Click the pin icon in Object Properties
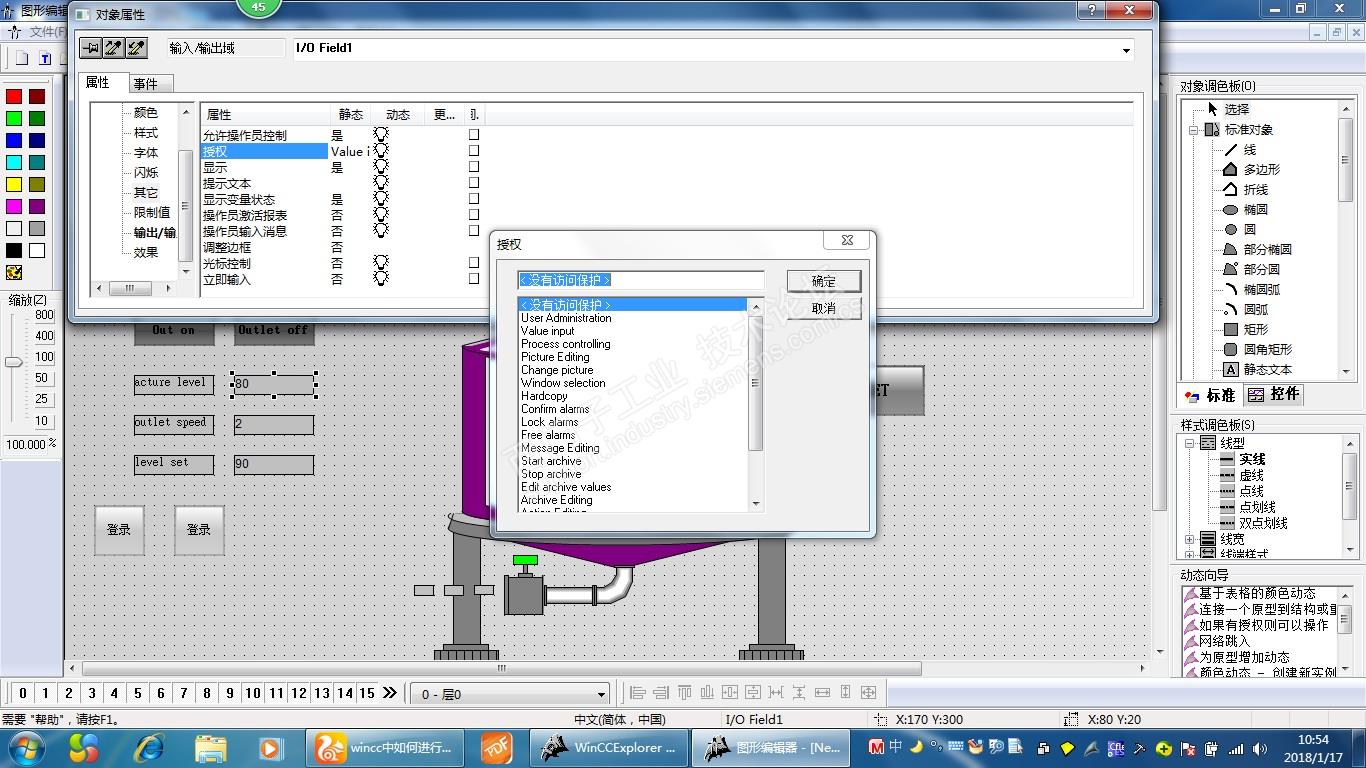 91,48
